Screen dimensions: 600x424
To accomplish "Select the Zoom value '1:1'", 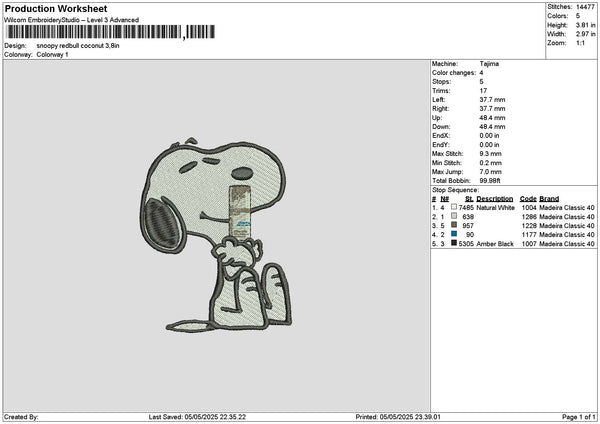I will coord(580,43).
